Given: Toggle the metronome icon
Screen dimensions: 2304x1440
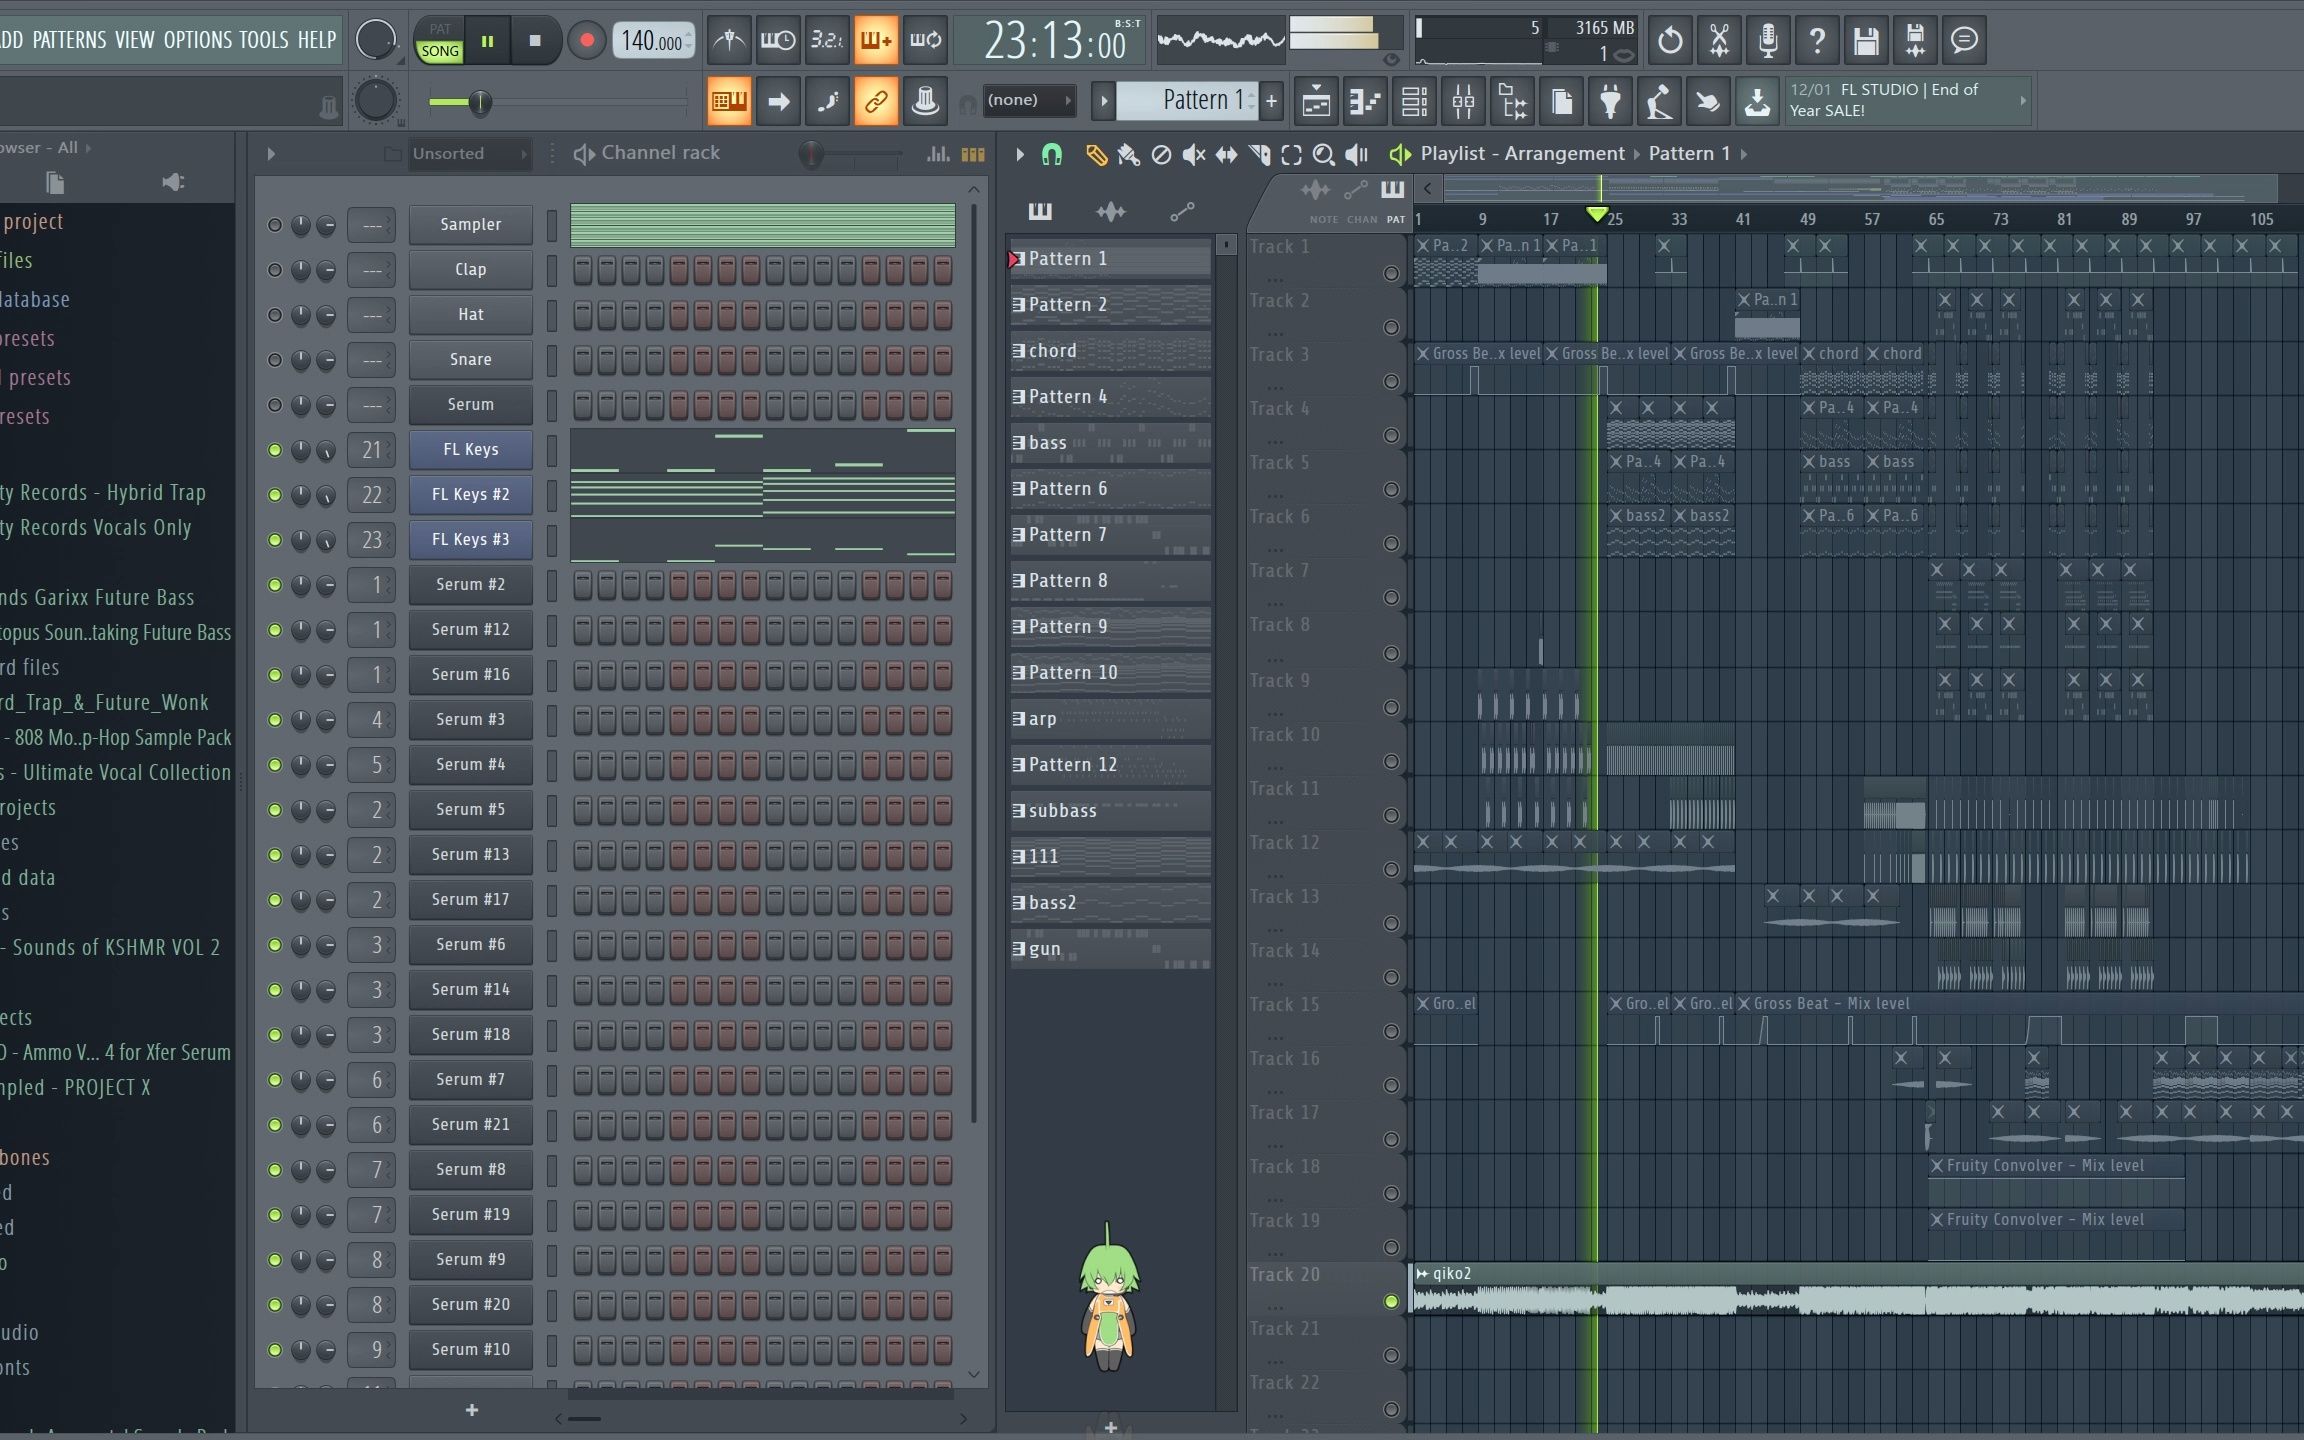Looking at the screenshot, I should (x=729, y=40).
